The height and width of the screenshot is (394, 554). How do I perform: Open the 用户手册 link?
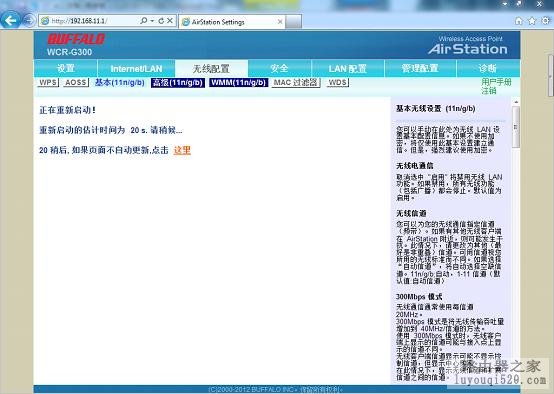[x=496, y=82]
